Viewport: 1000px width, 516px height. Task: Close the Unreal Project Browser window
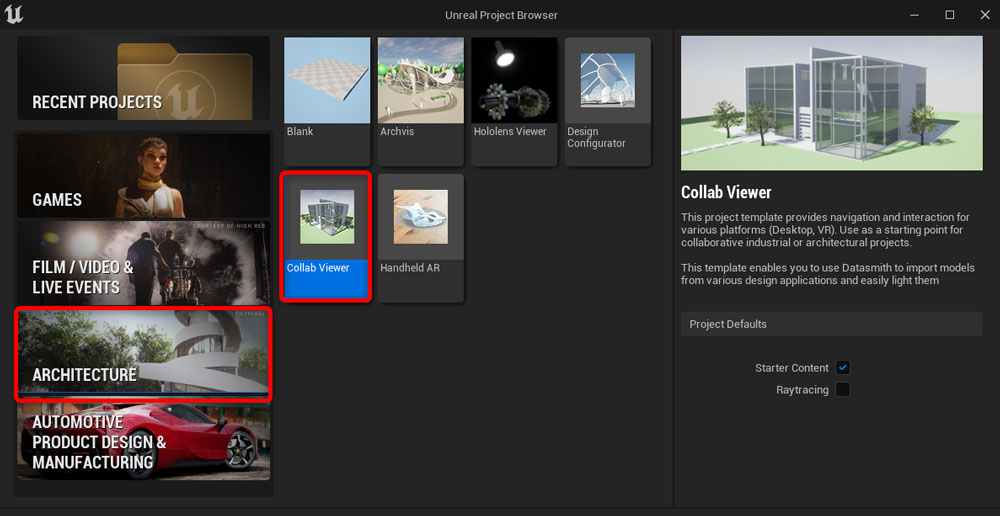tap(985, 15)
